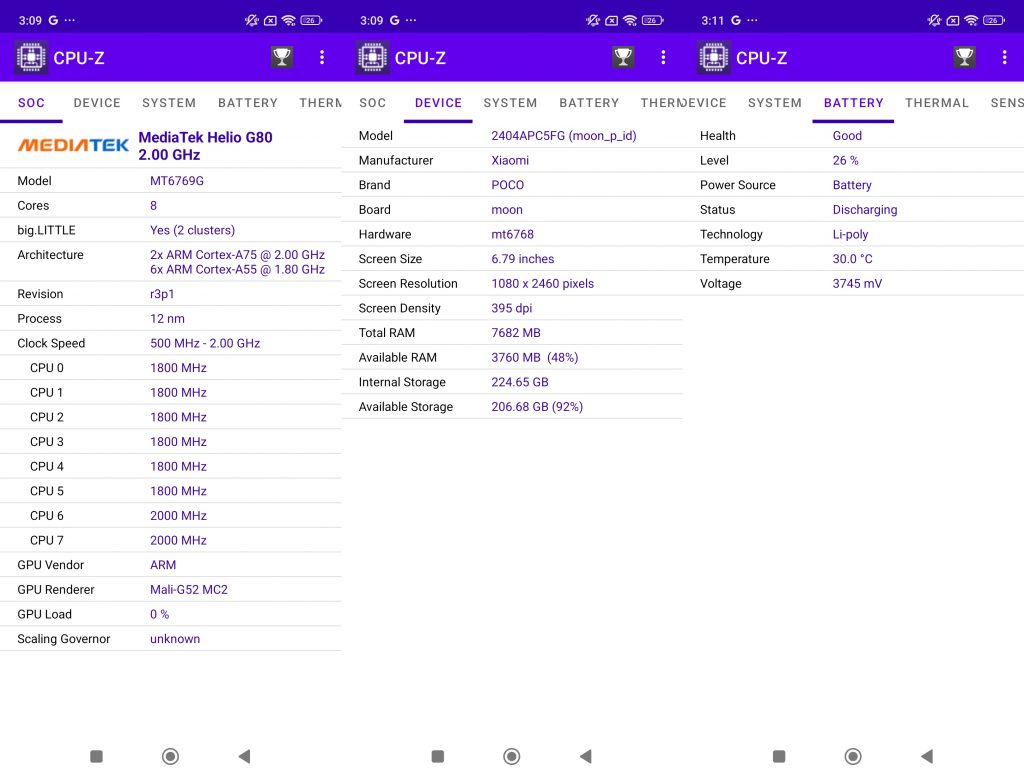1024x777 pixels.
Task: Open three-dot overflow menu in right screen
Action: tap(1004, 57)
